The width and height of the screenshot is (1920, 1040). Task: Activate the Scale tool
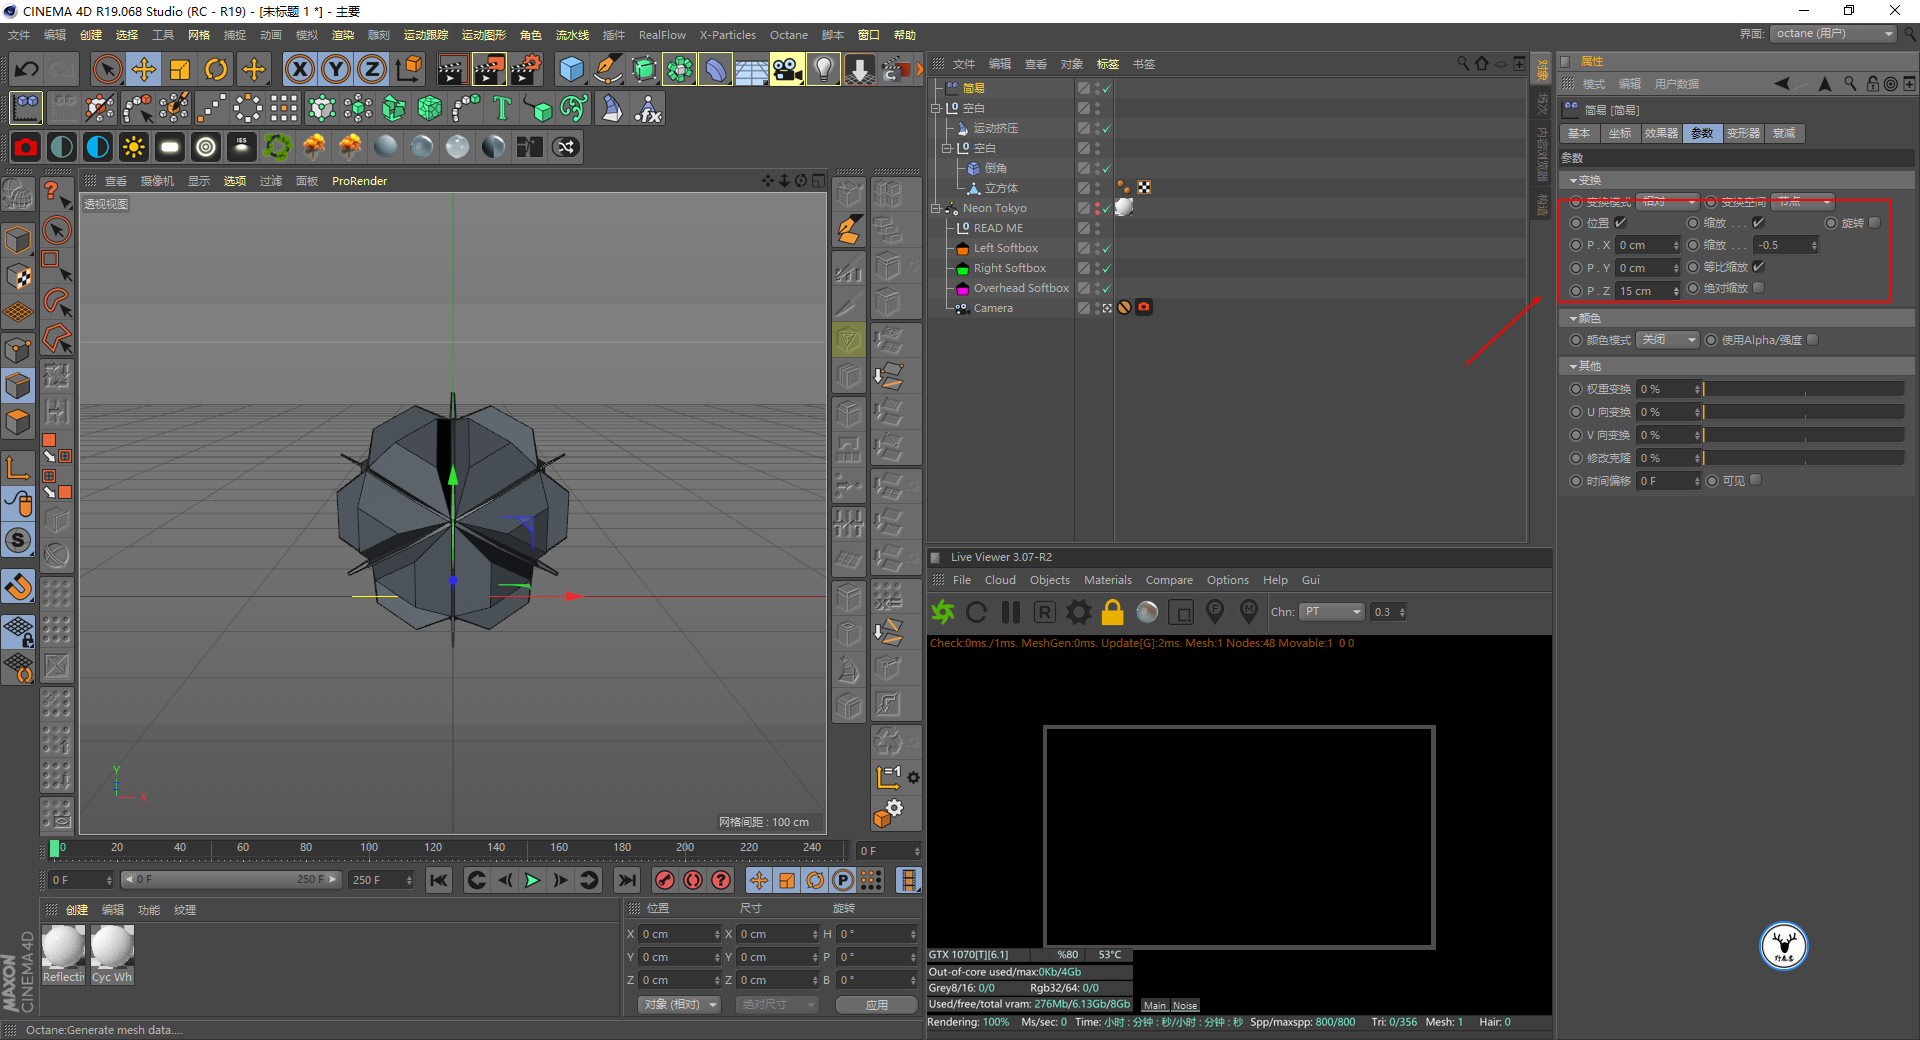pos(180,69)
